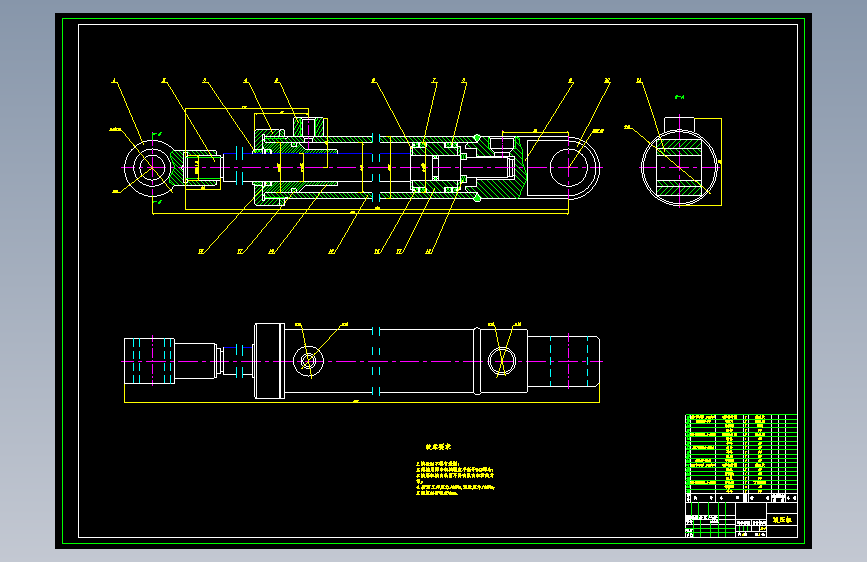Click part callout number 10 above the clevis
This screenshot has height=562, width=867.
pyautogui.click(x=607, y=81)
